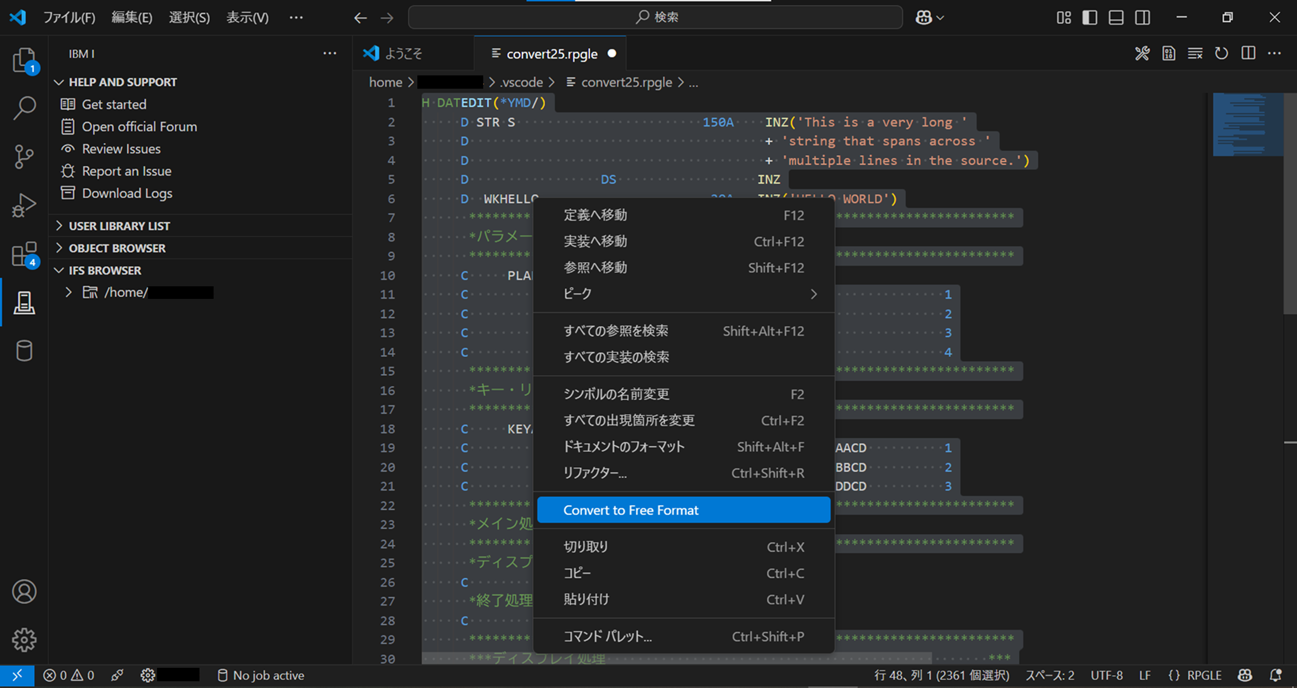Show errors and warnings in the status bar
This screenshot has width=1297, height=688.
click(x=68, y=675)
